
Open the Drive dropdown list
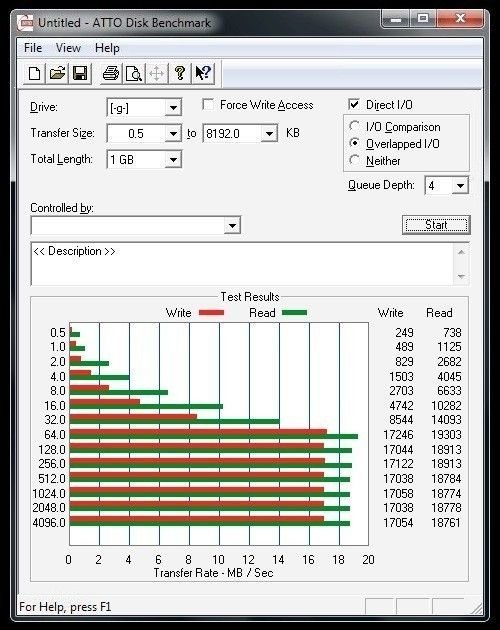173,108
